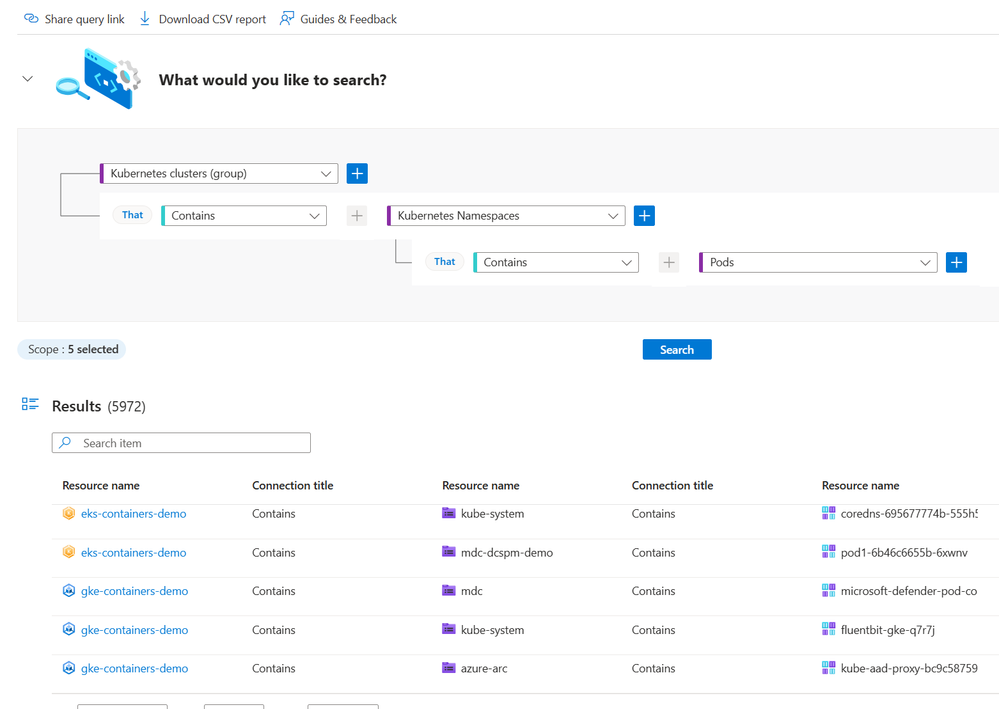Open eks-containers-demo link in mdc-dcspm-demo row
Viewport: 999px width, 709px height.
(x=134, y=552)
